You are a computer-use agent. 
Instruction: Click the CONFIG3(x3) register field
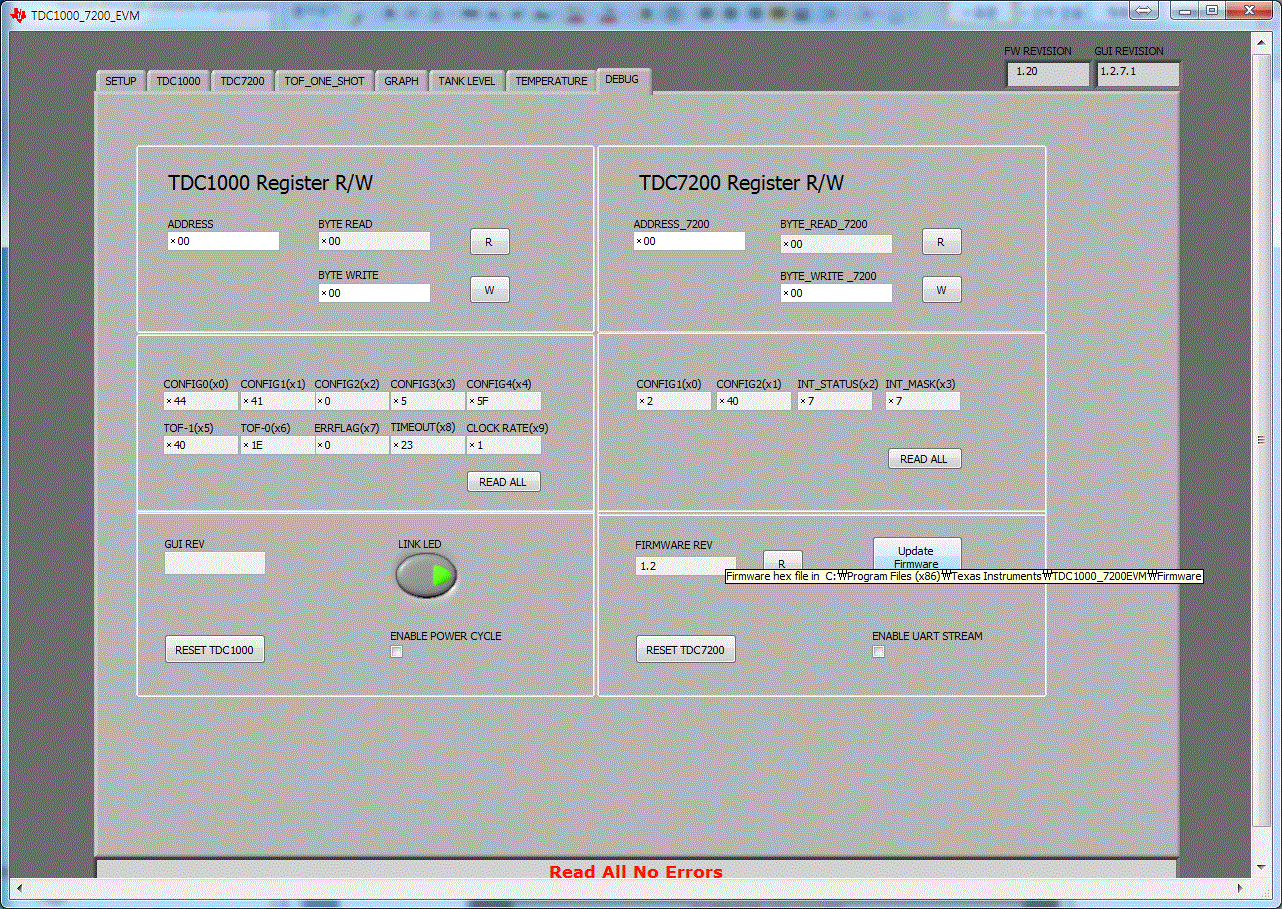tap(427, 401)
